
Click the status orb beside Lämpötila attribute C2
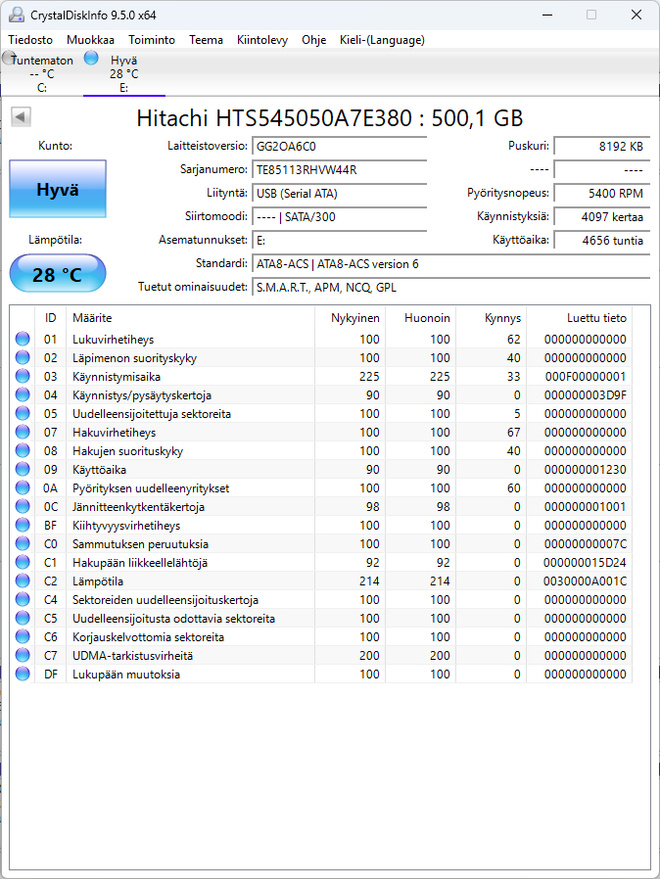pyautogui.click(x=22, y=581)
